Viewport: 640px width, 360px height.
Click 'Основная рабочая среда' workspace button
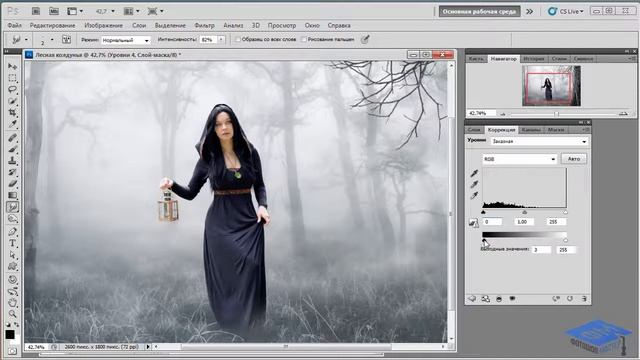click(x=479, y=11)
